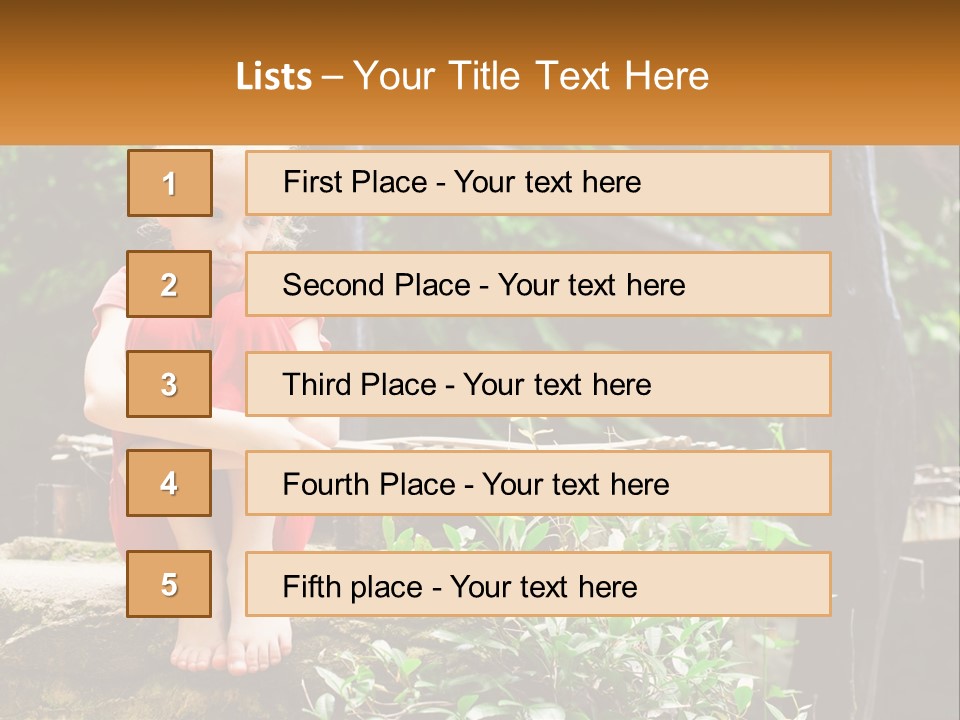The image size is (960, 720).
Task: Select the 'First Place' text box
Action: [x=538, y=183]
